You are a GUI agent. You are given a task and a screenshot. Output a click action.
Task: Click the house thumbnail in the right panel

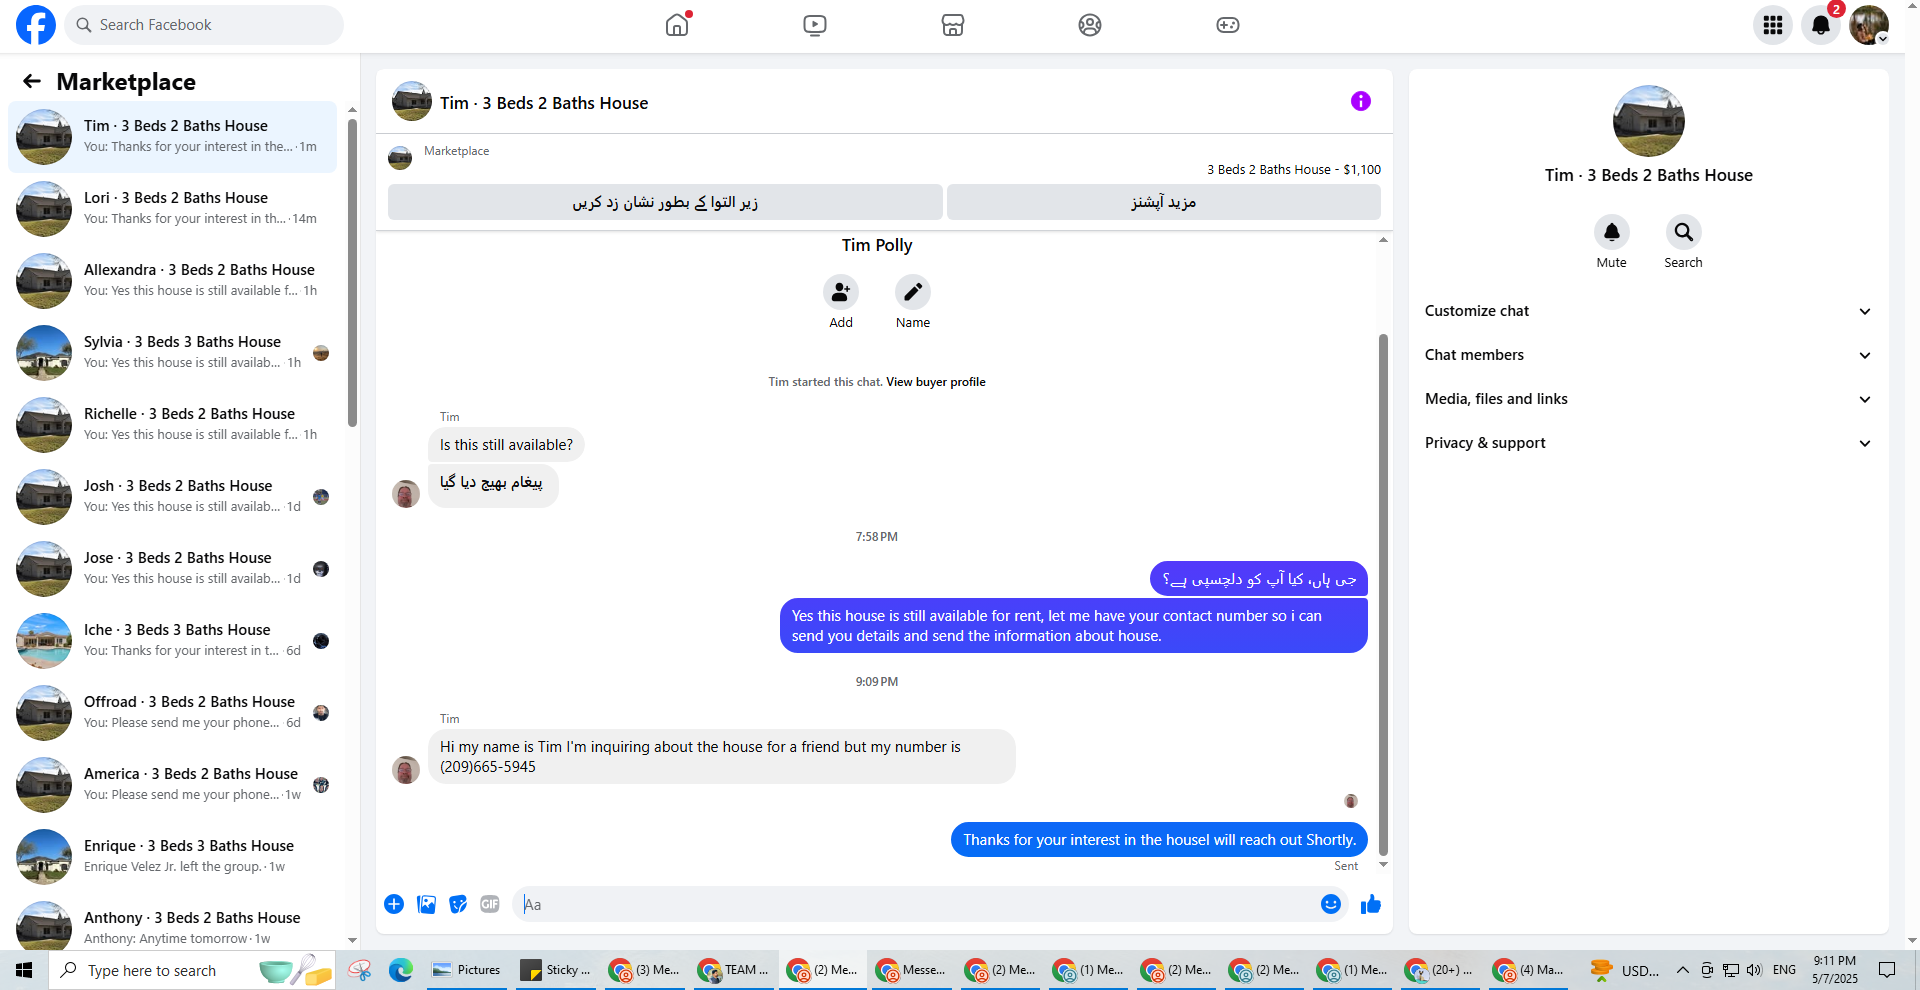[x=1649, y=121]
